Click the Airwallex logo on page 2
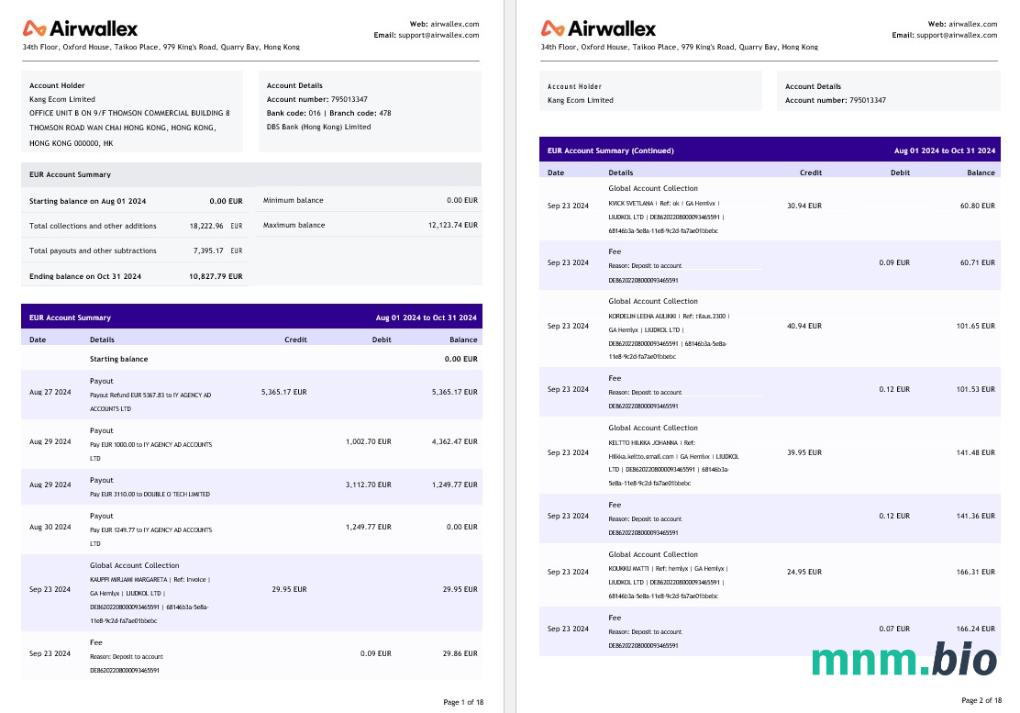The width and height of the screenshot is (1020, 713). point(598,28)
